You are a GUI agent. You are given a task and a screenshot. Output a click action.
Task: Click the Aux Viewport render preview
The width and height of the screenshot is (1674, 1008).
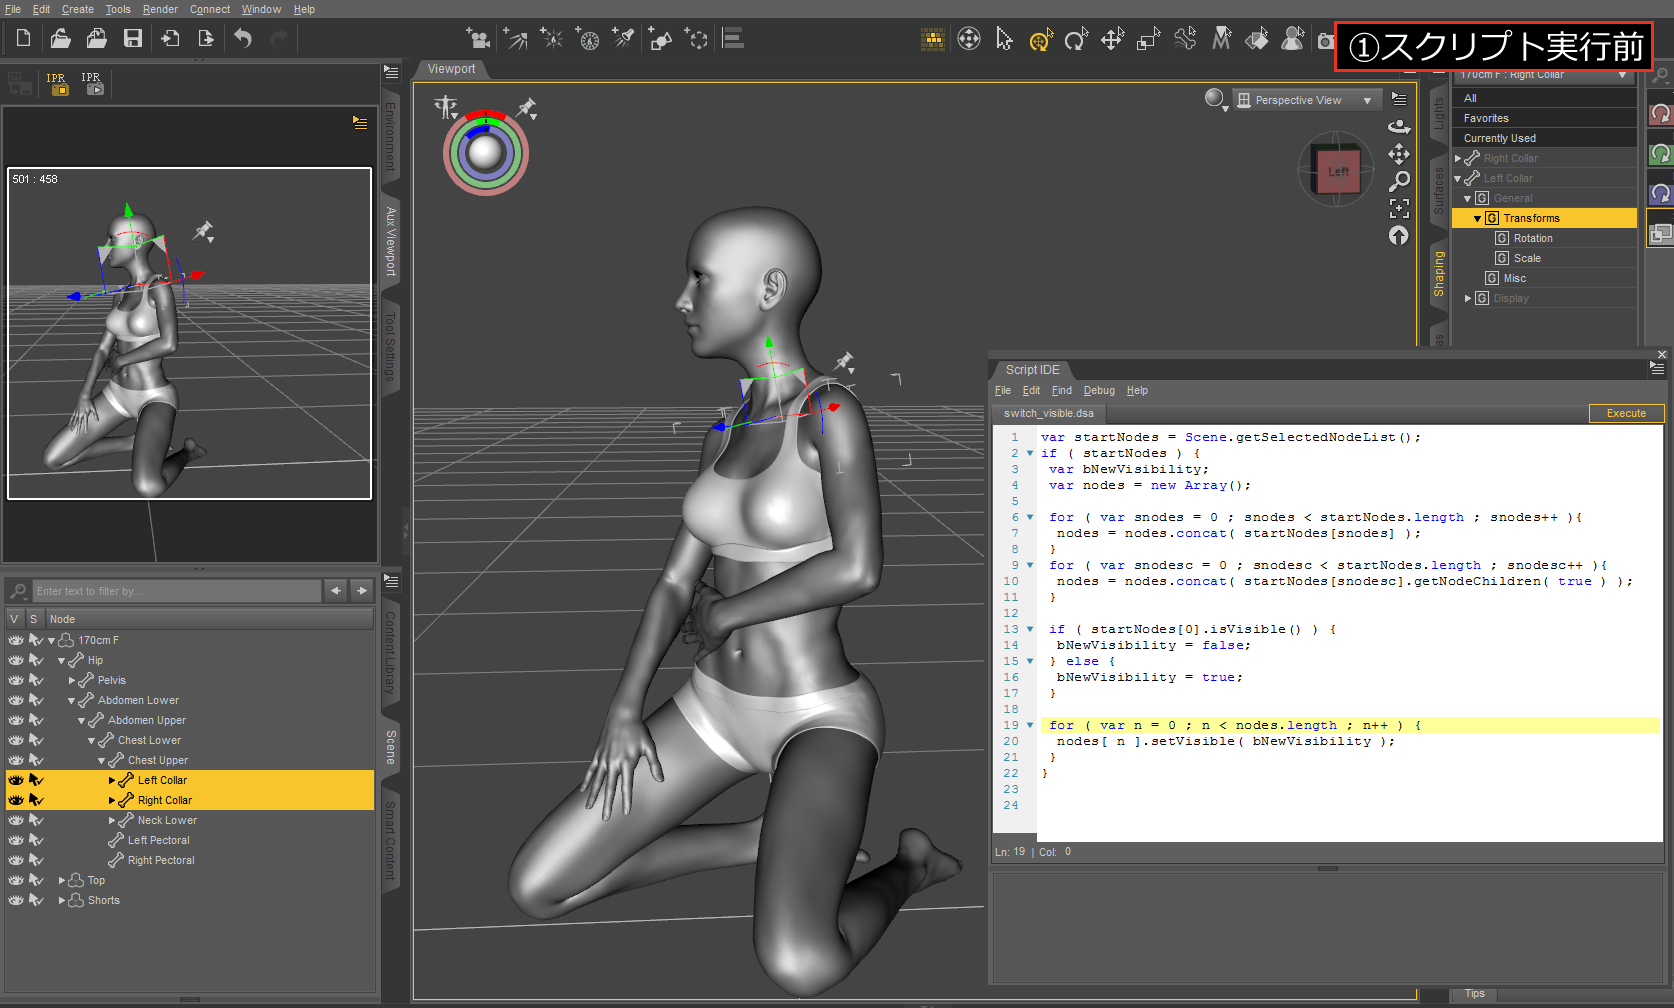point(190,333)
